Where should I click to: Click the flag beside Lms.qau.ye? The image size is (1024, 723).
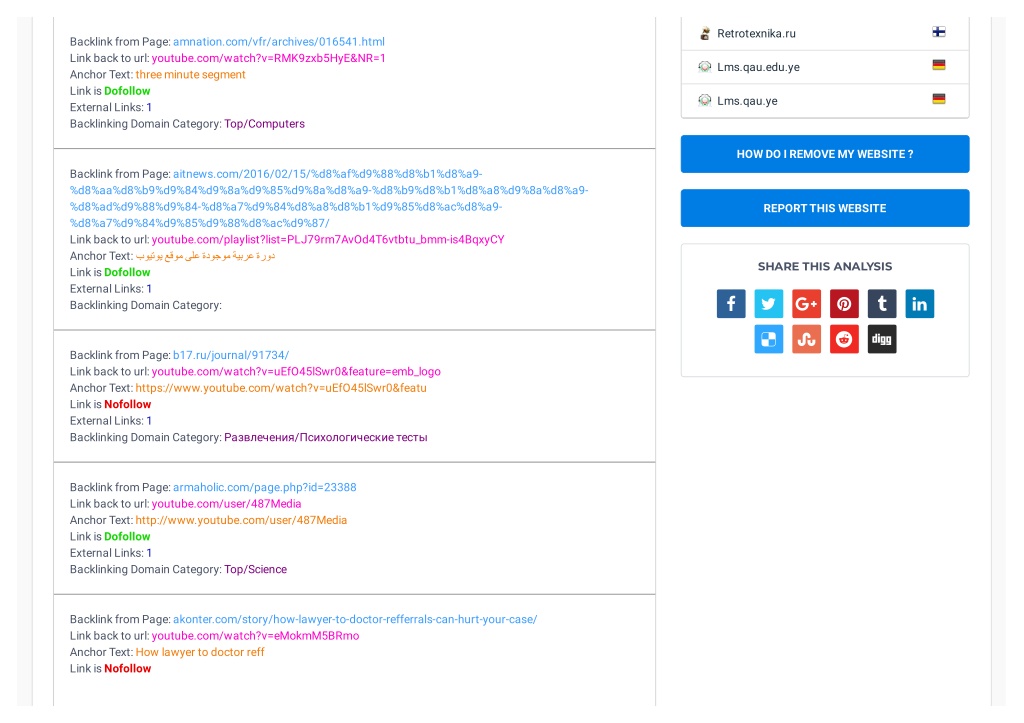pos(939,99)
